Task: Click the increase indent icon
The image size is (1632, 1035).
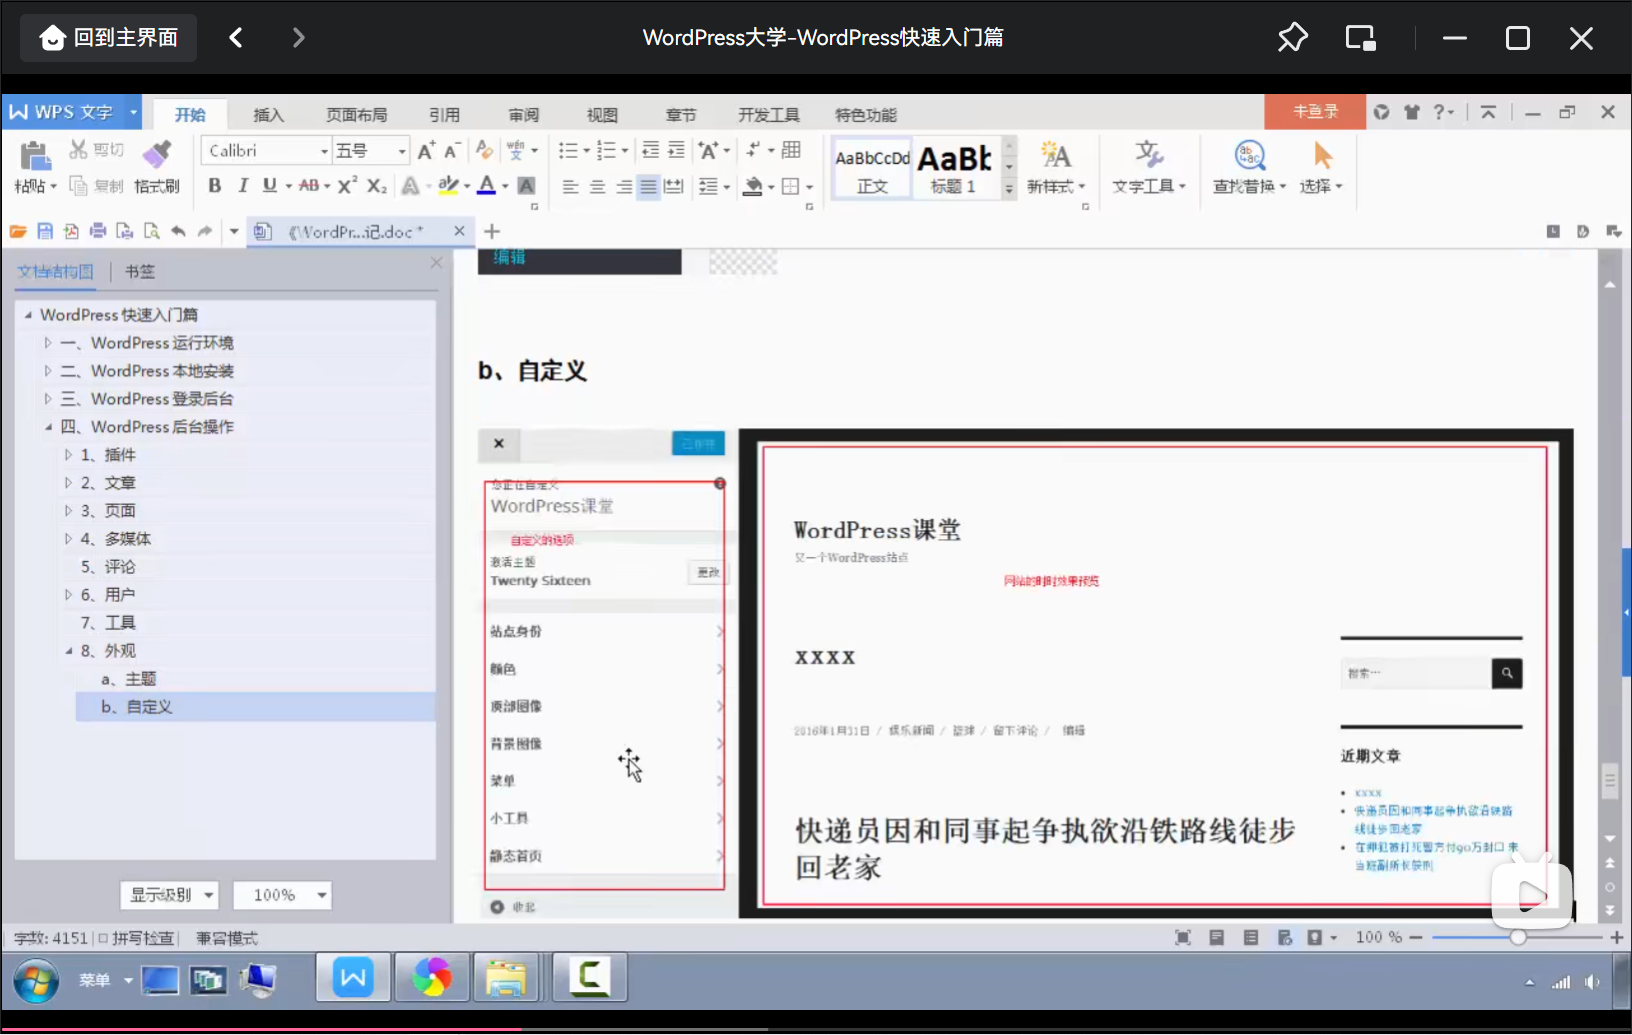Action: pos(677,150)
